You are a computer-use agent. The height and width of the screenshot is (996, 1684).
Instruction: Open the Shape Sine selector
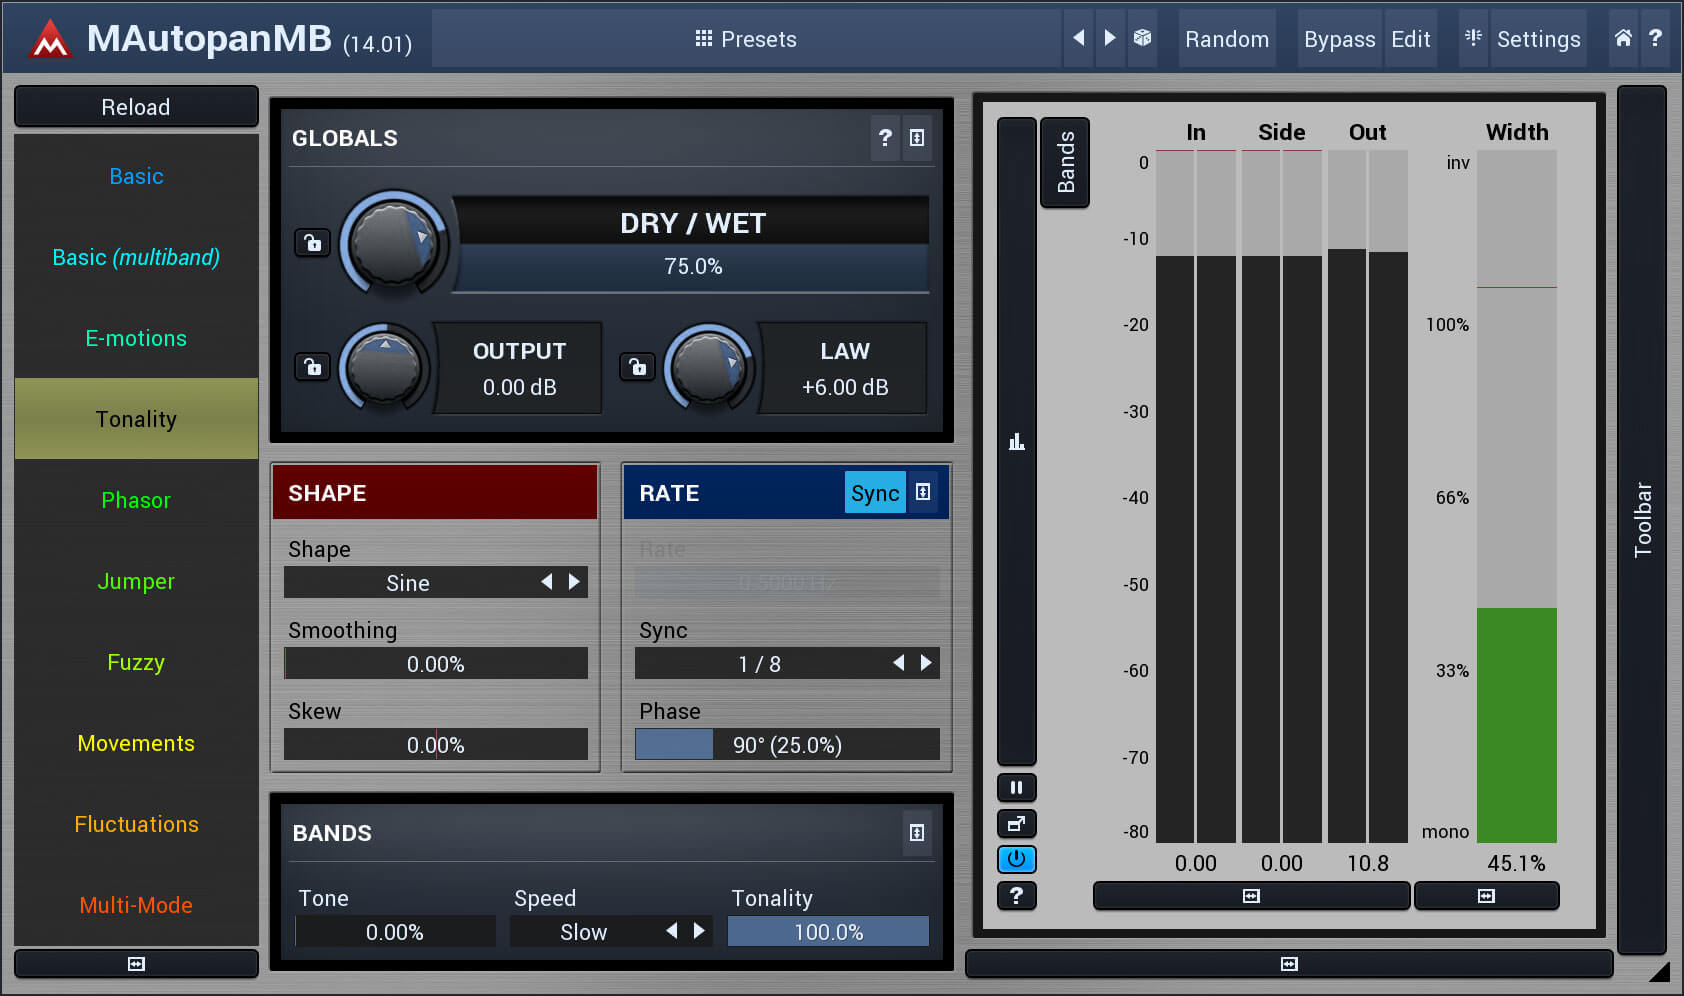click(436, 582)
